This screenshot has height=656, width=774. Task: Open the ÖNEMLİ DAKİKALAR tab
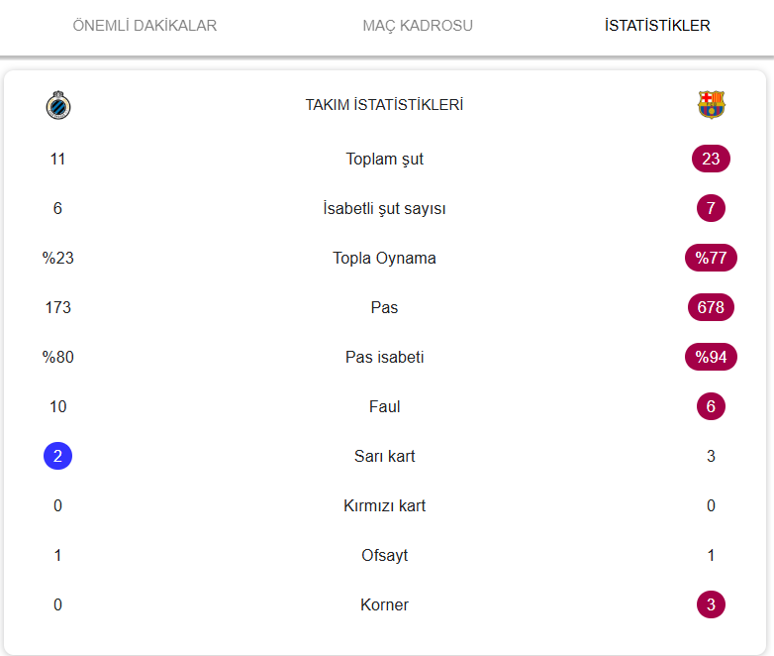pos(145,26)
